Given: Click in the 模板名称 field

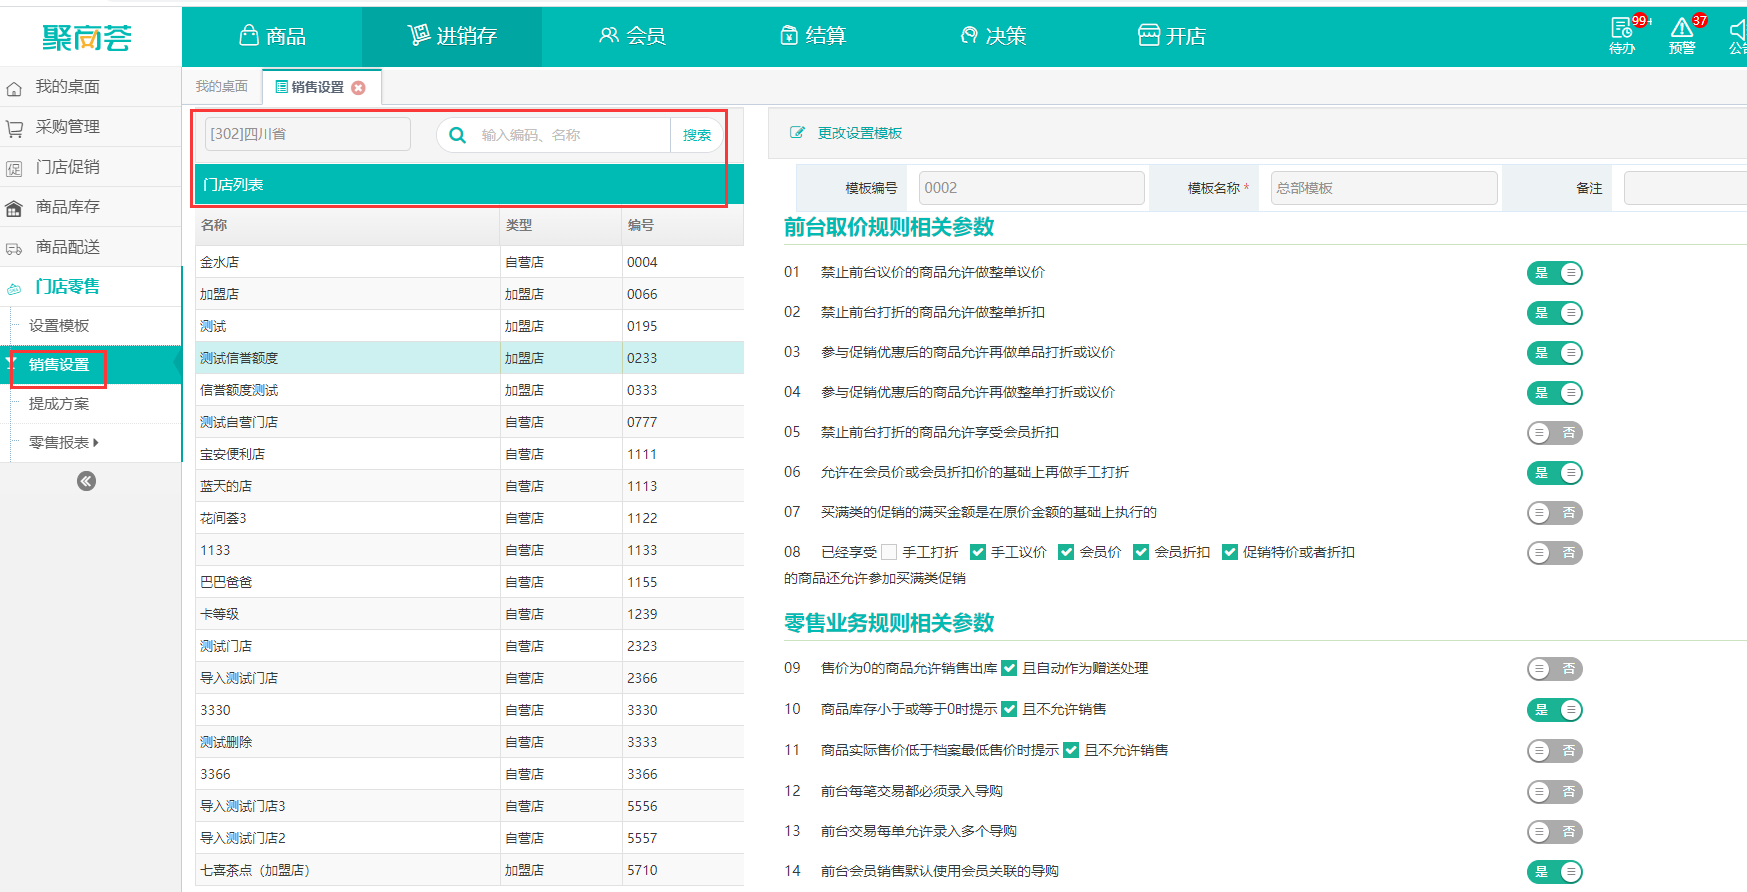Looking at the screenshot, I should coord(1384,188).
